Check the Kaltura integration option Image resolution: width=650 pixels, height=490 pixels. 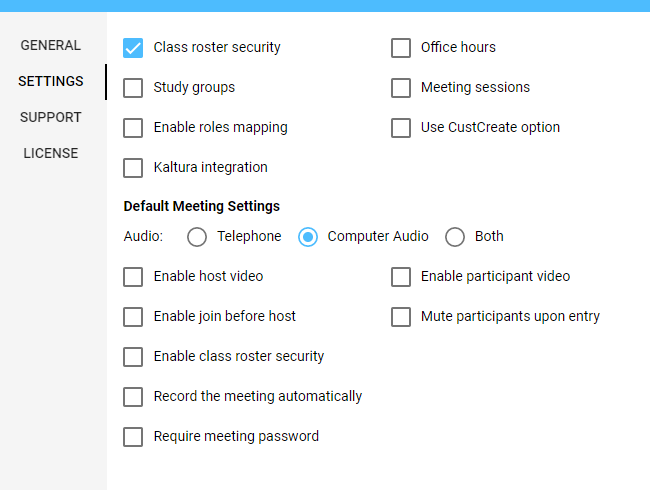(133, 167)
